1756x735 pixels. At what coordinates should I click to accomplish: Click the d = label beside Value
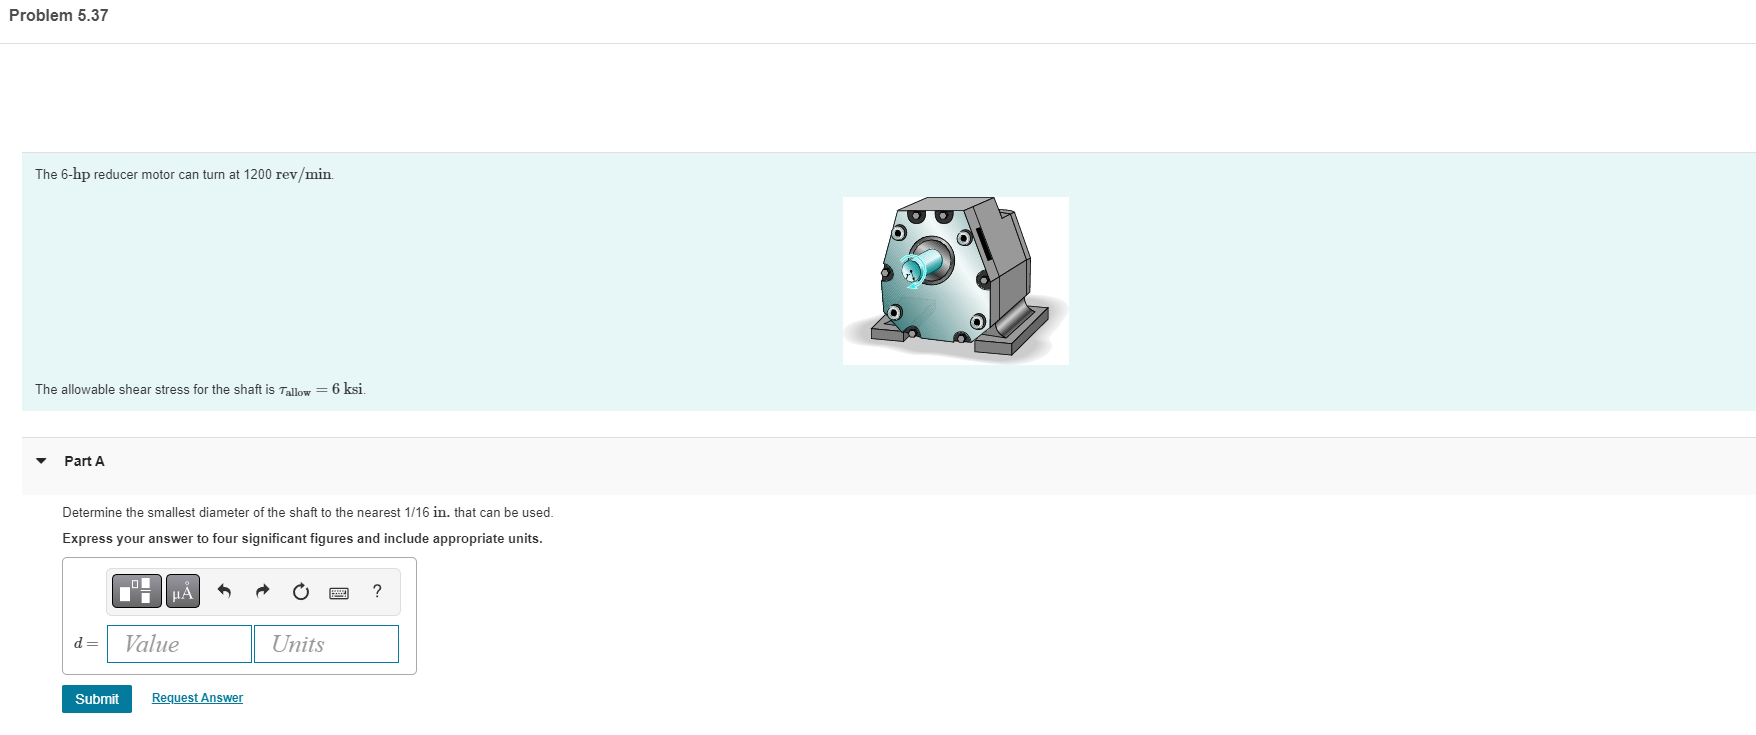click(86, 643)
